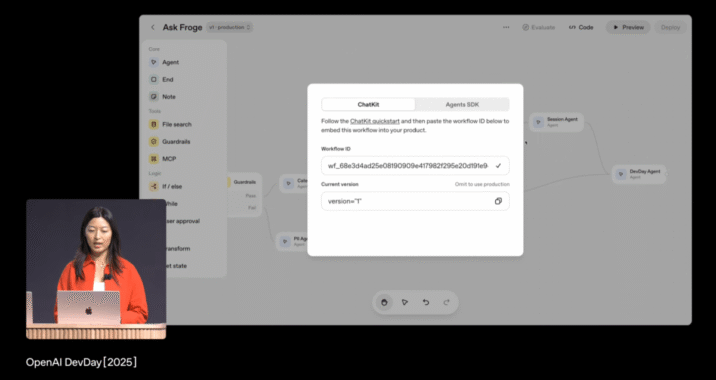The height and width of the screenshot is (380, 716).
Task: Click the redo arrow
Action: [447, 302]
